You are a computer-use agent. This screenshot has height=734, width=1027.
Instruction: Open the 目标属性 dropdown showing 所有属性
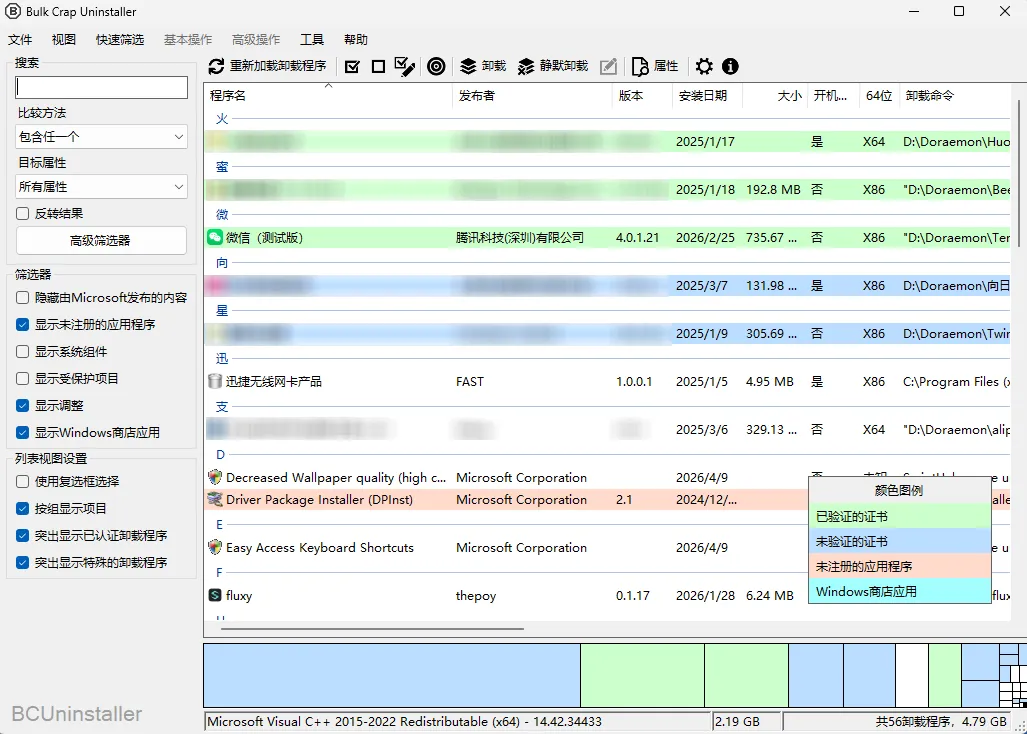(101, 187)
